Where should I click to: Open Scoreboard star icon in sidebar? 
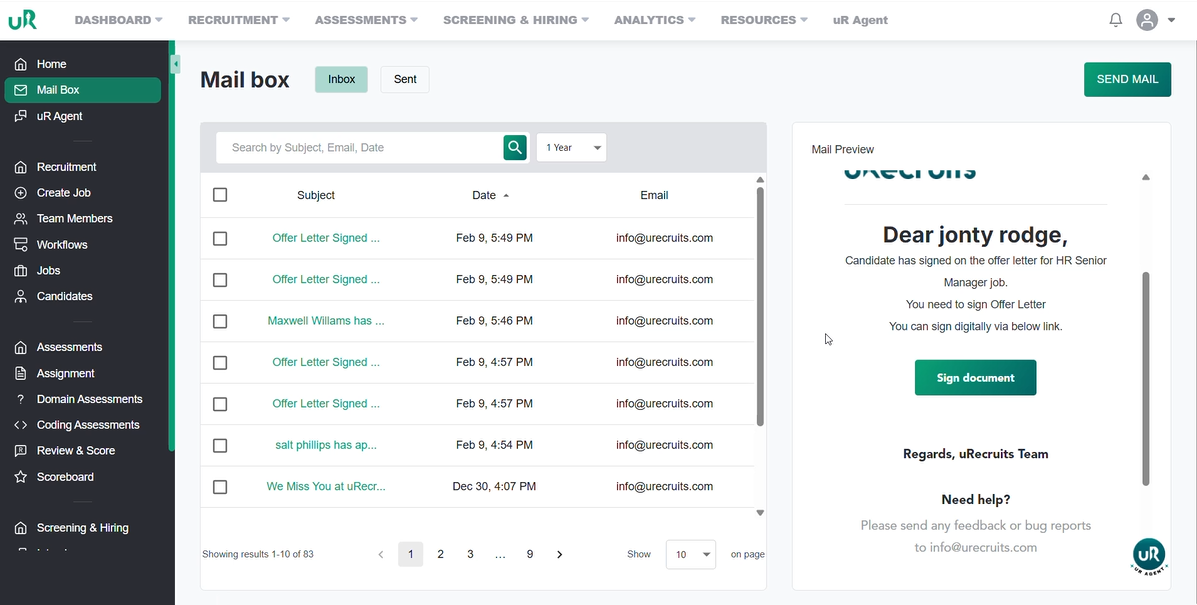(20, 477)
